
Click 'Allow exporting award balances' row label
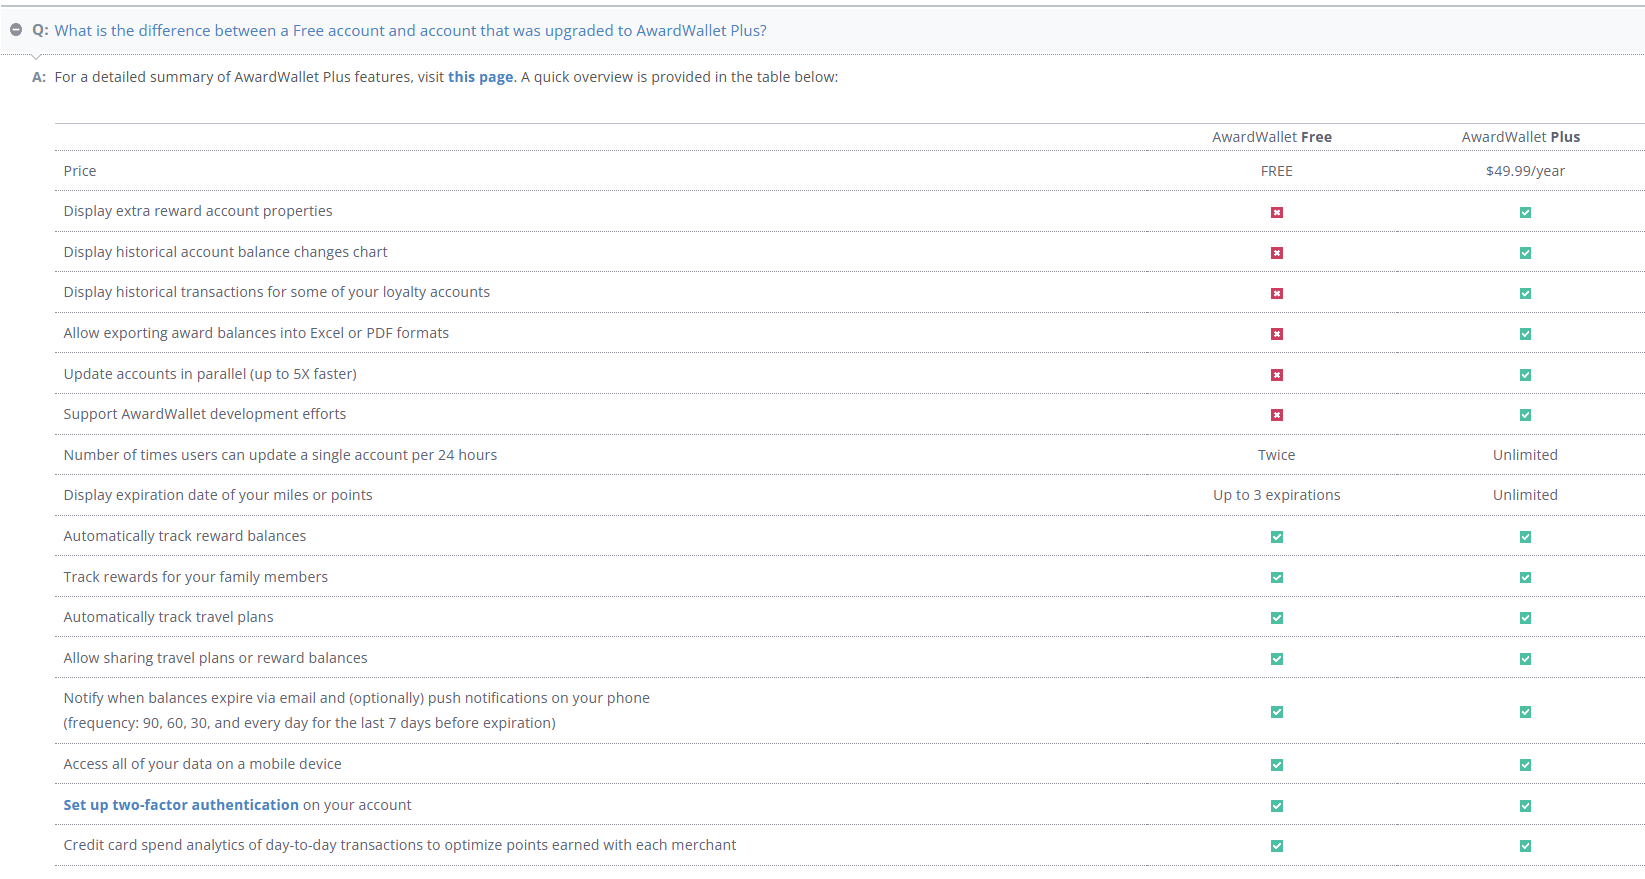click(x=256, y=333)
